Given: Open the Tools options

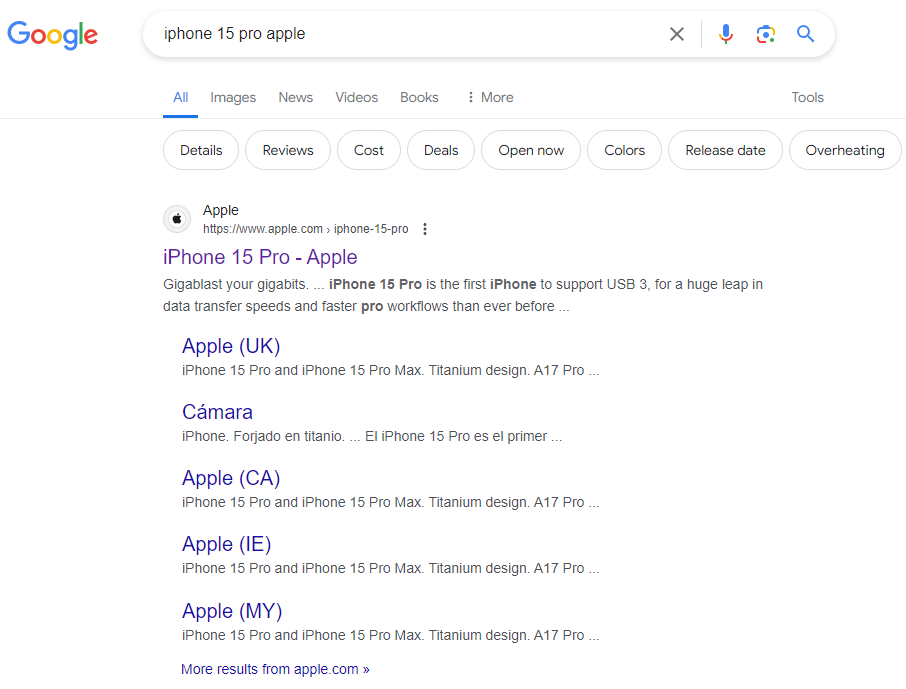Looking at the screenshot, I should [x=807, y=97].
